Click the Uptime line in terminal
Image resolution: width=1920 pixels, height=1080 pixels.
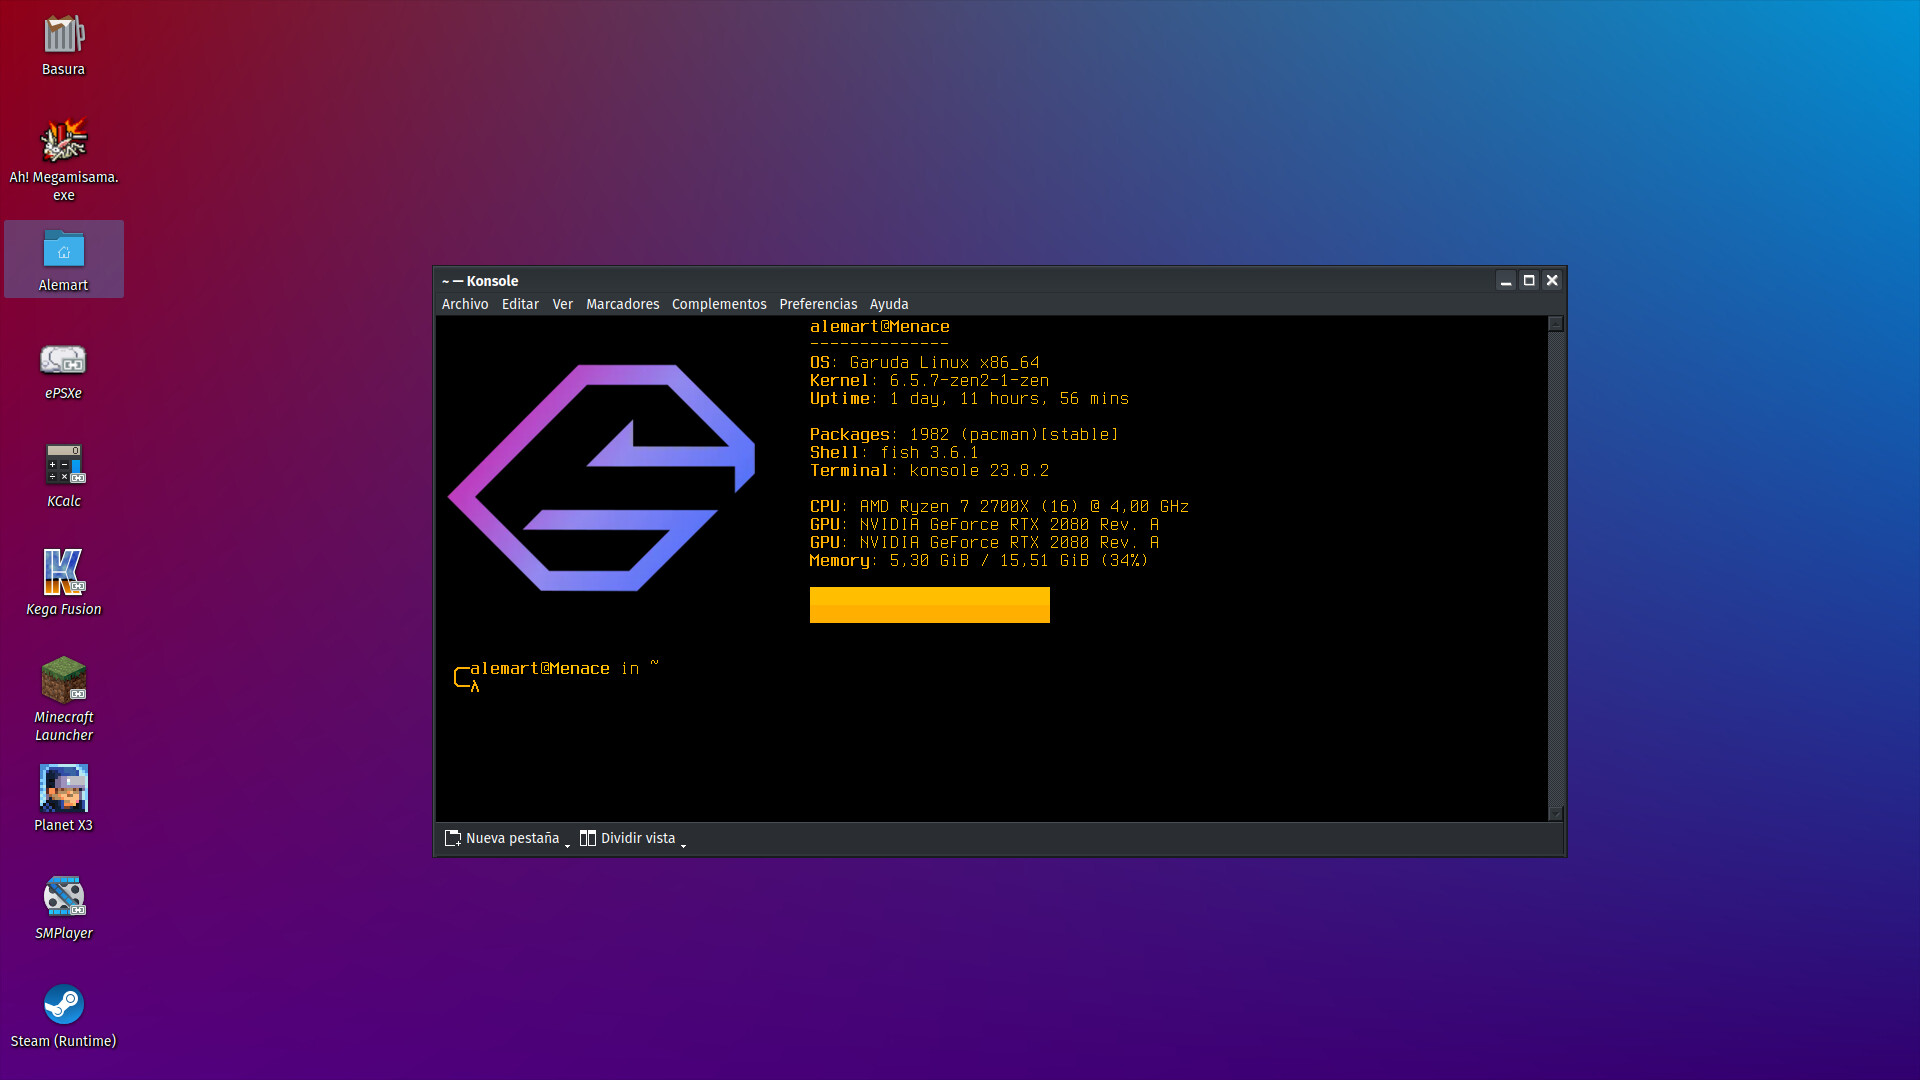coord(969,399)
